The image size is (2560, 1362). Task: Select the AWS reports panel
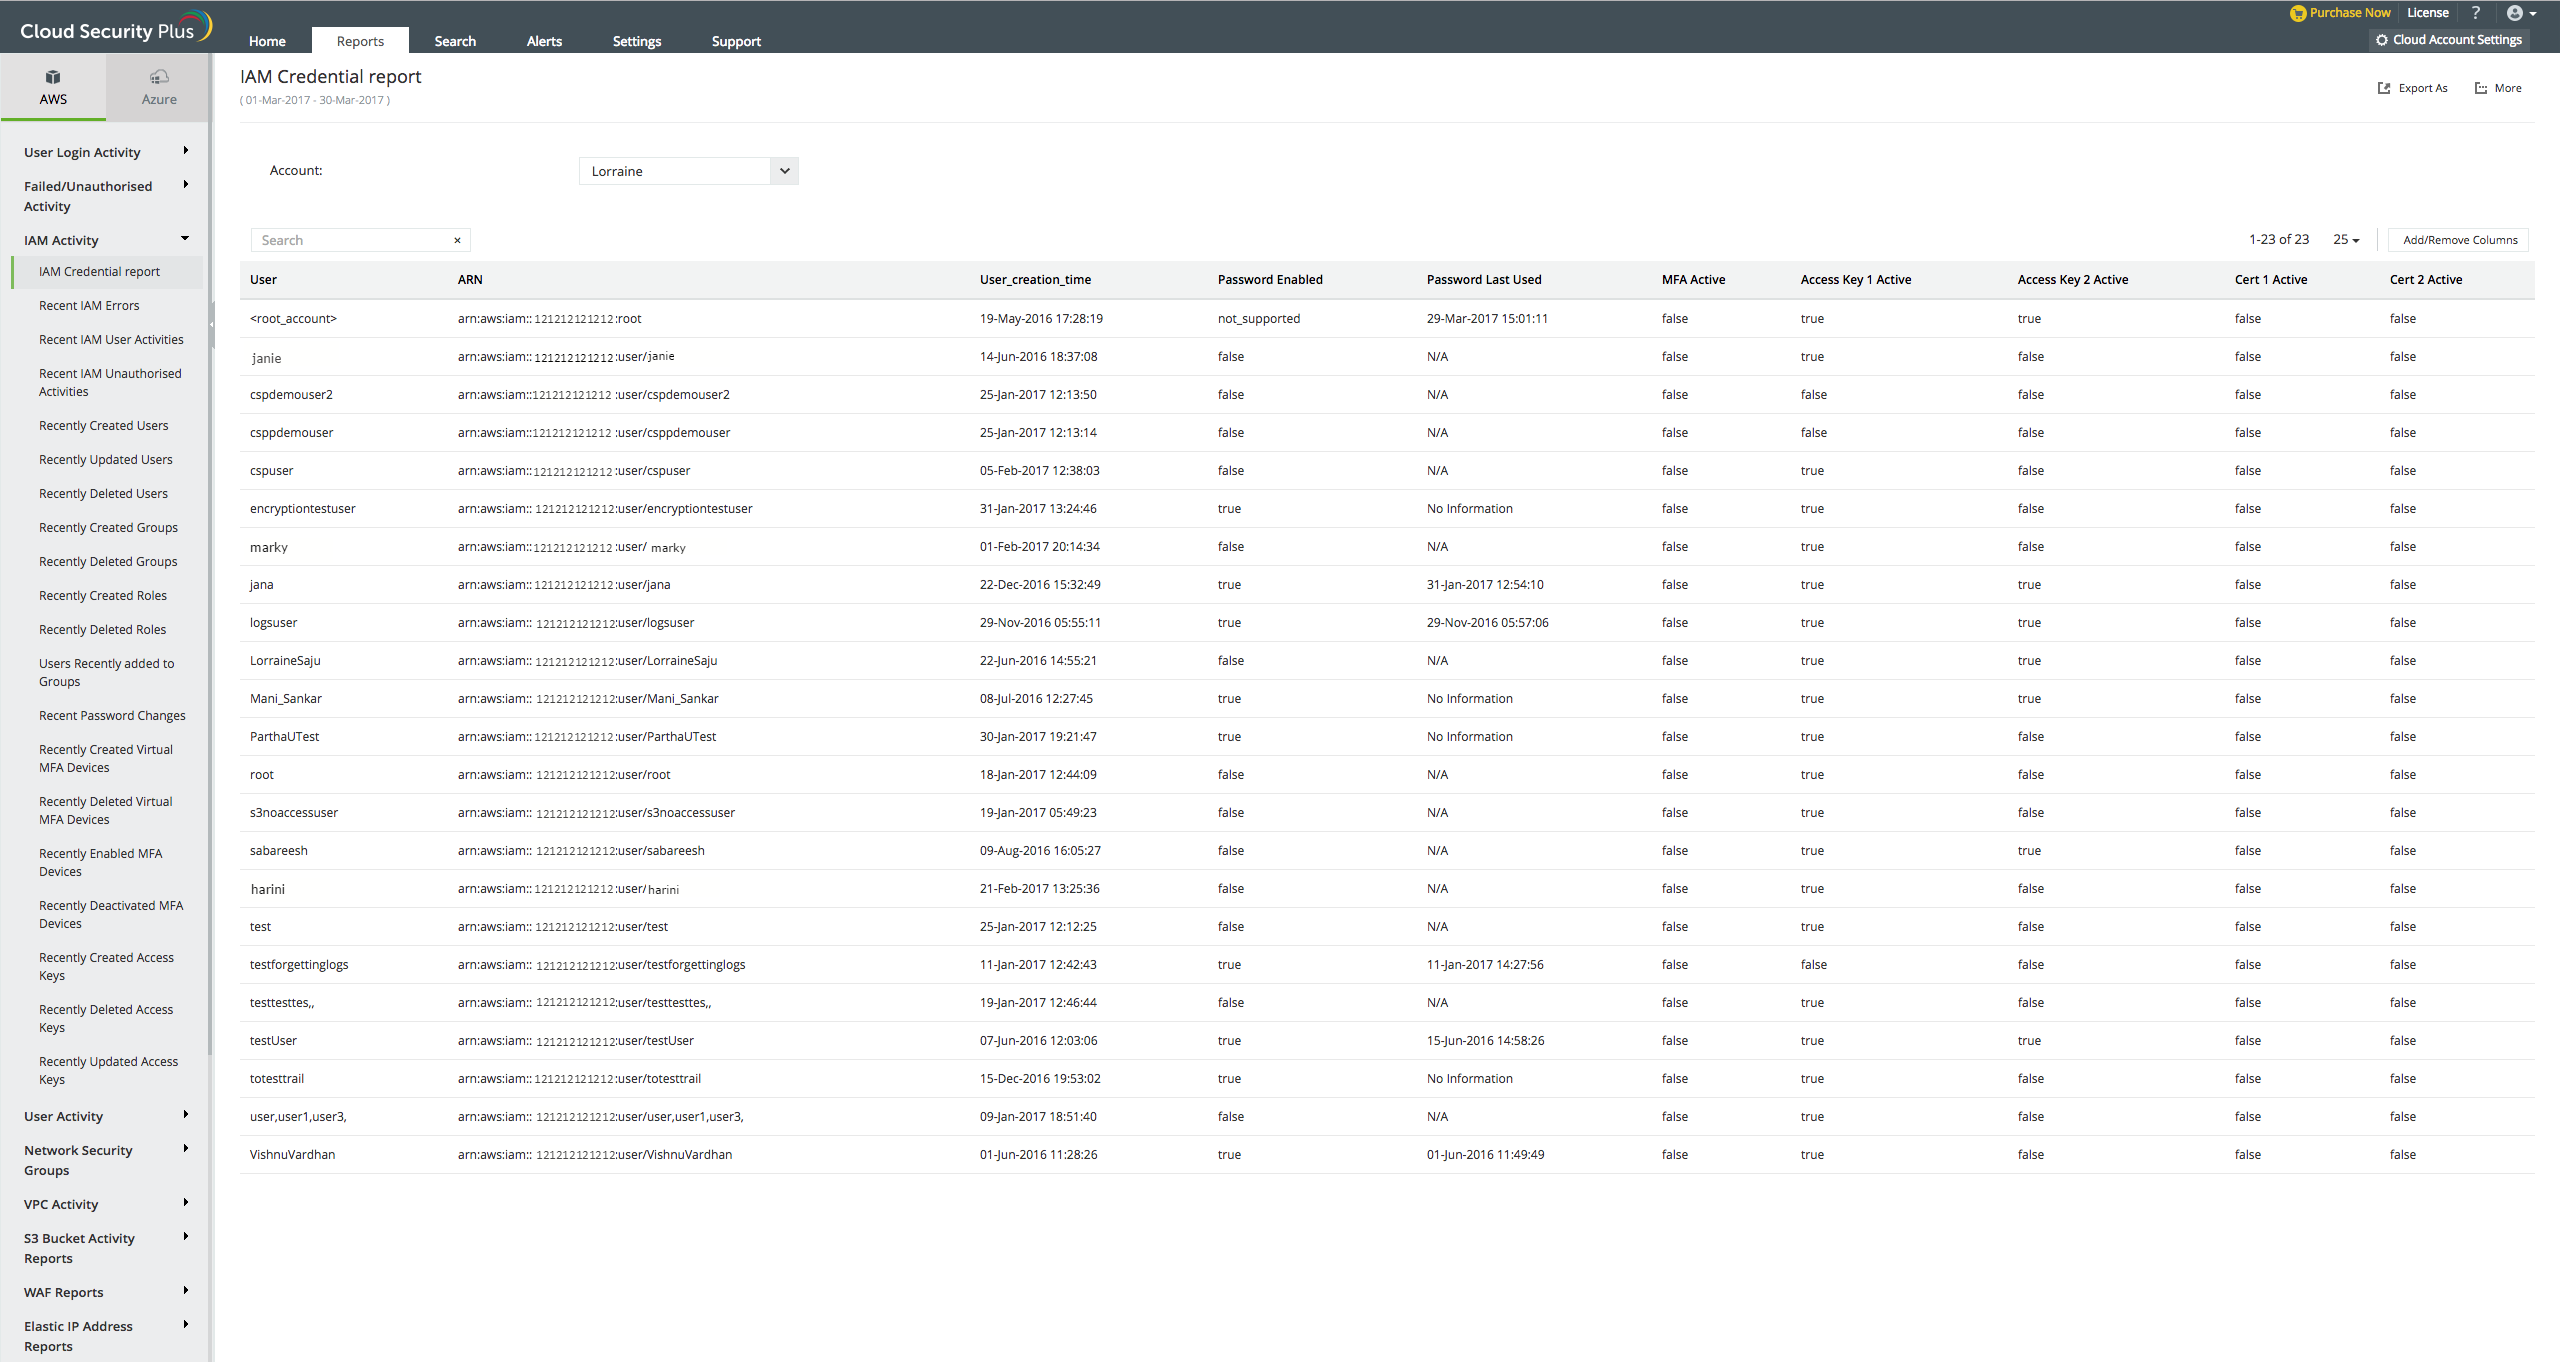(53, 86)
